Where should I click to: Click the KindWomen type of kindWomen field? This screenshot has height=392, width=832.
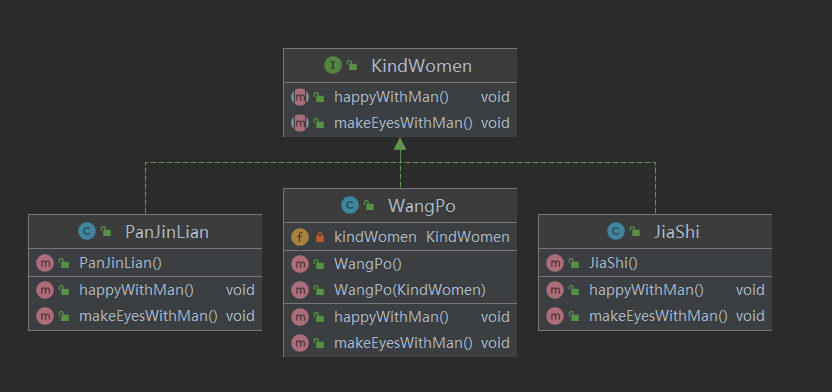[467, 237]
